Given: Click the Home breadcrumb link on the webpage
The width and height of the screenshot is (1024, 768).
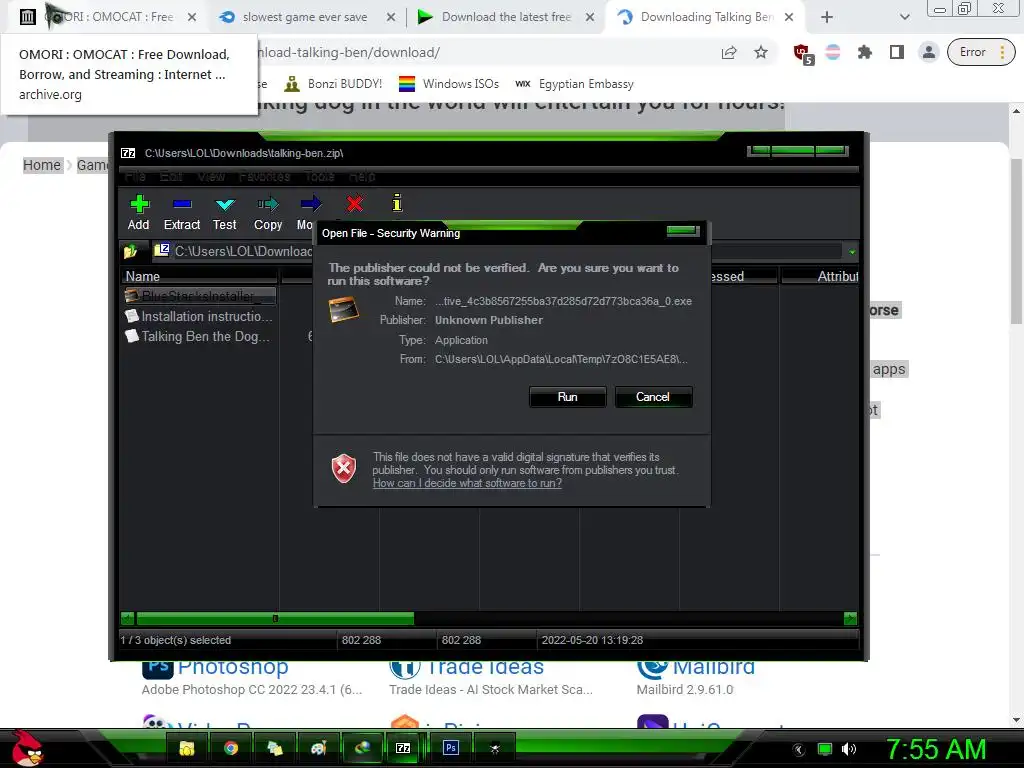Looking at the screenshot, I should tap(42, 165).
